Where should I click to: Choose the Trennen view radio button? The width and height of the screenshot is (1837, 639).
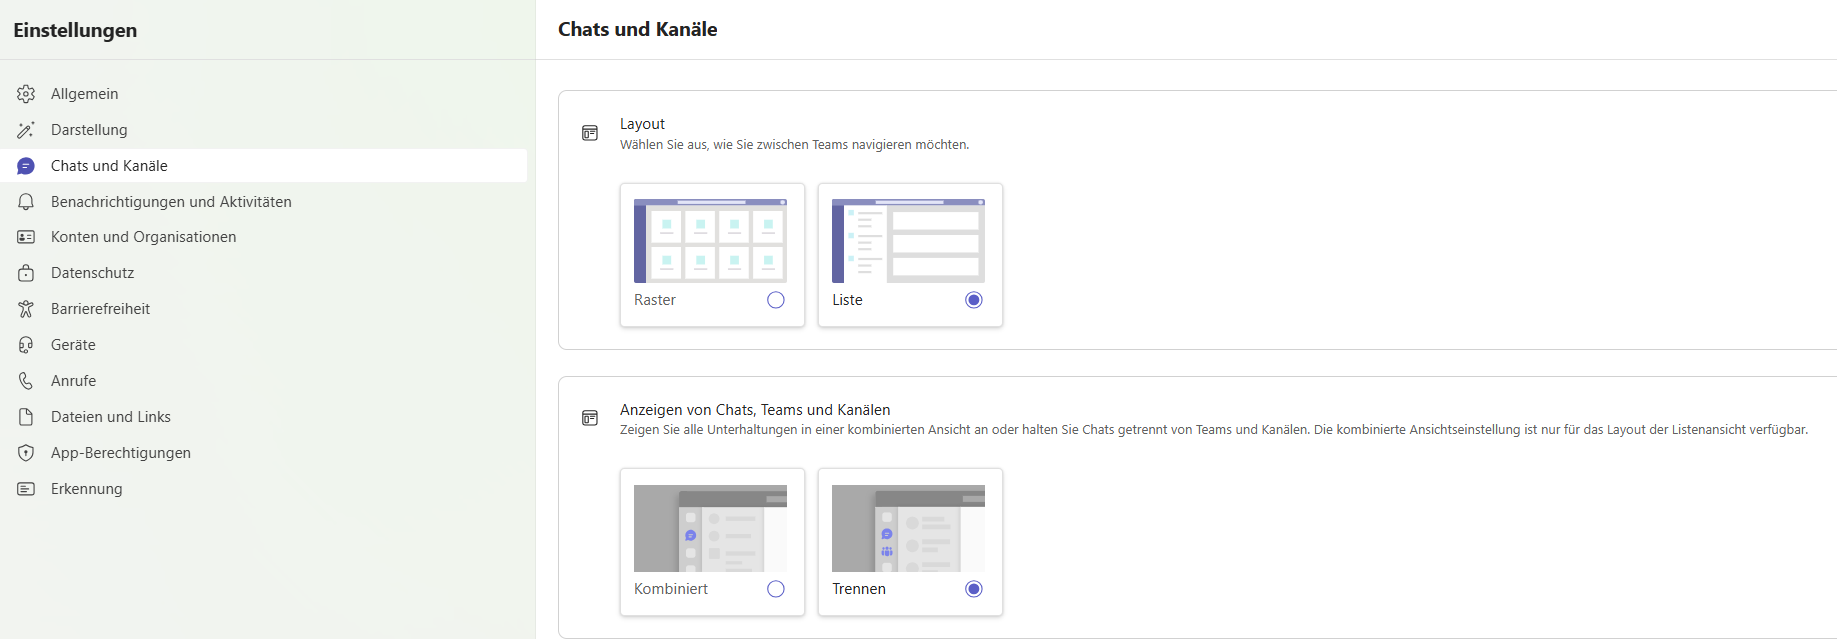coord(974,589)
